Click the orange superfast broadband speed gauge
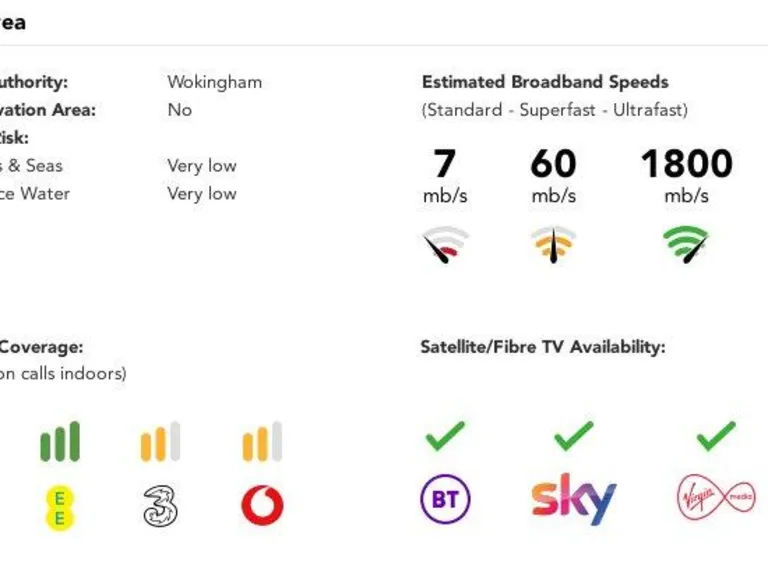 [x=553, y=244]
